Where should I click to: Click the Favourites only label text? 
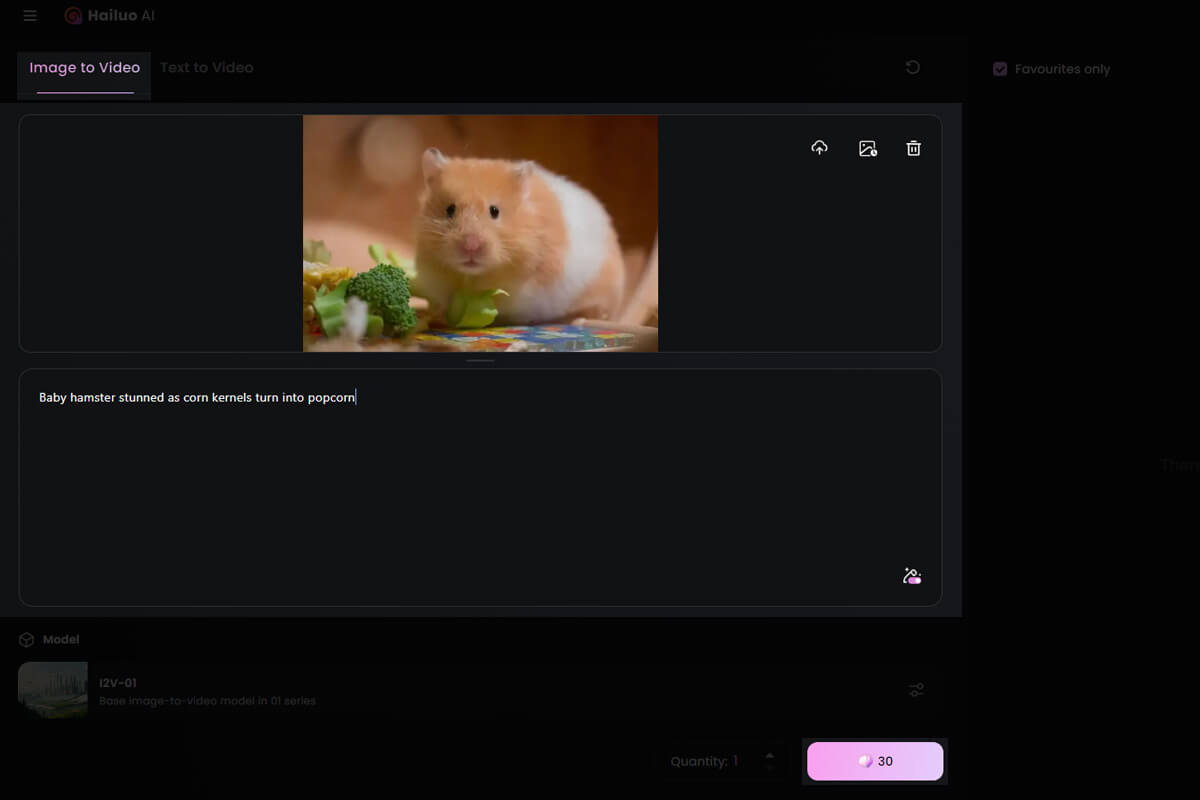(1062, 69)
